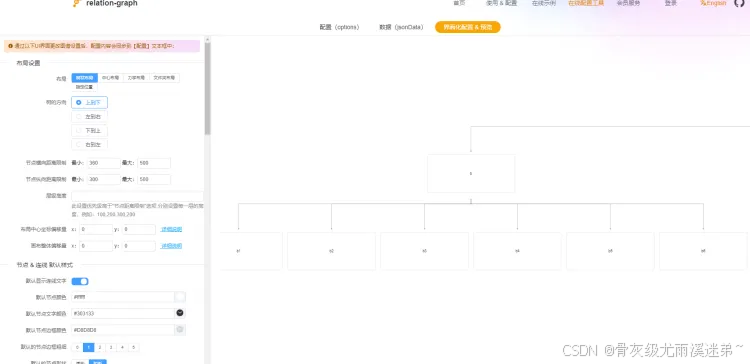Choose the 下到上 tree direction
This screenshot has height=364, width=750.
89,131
